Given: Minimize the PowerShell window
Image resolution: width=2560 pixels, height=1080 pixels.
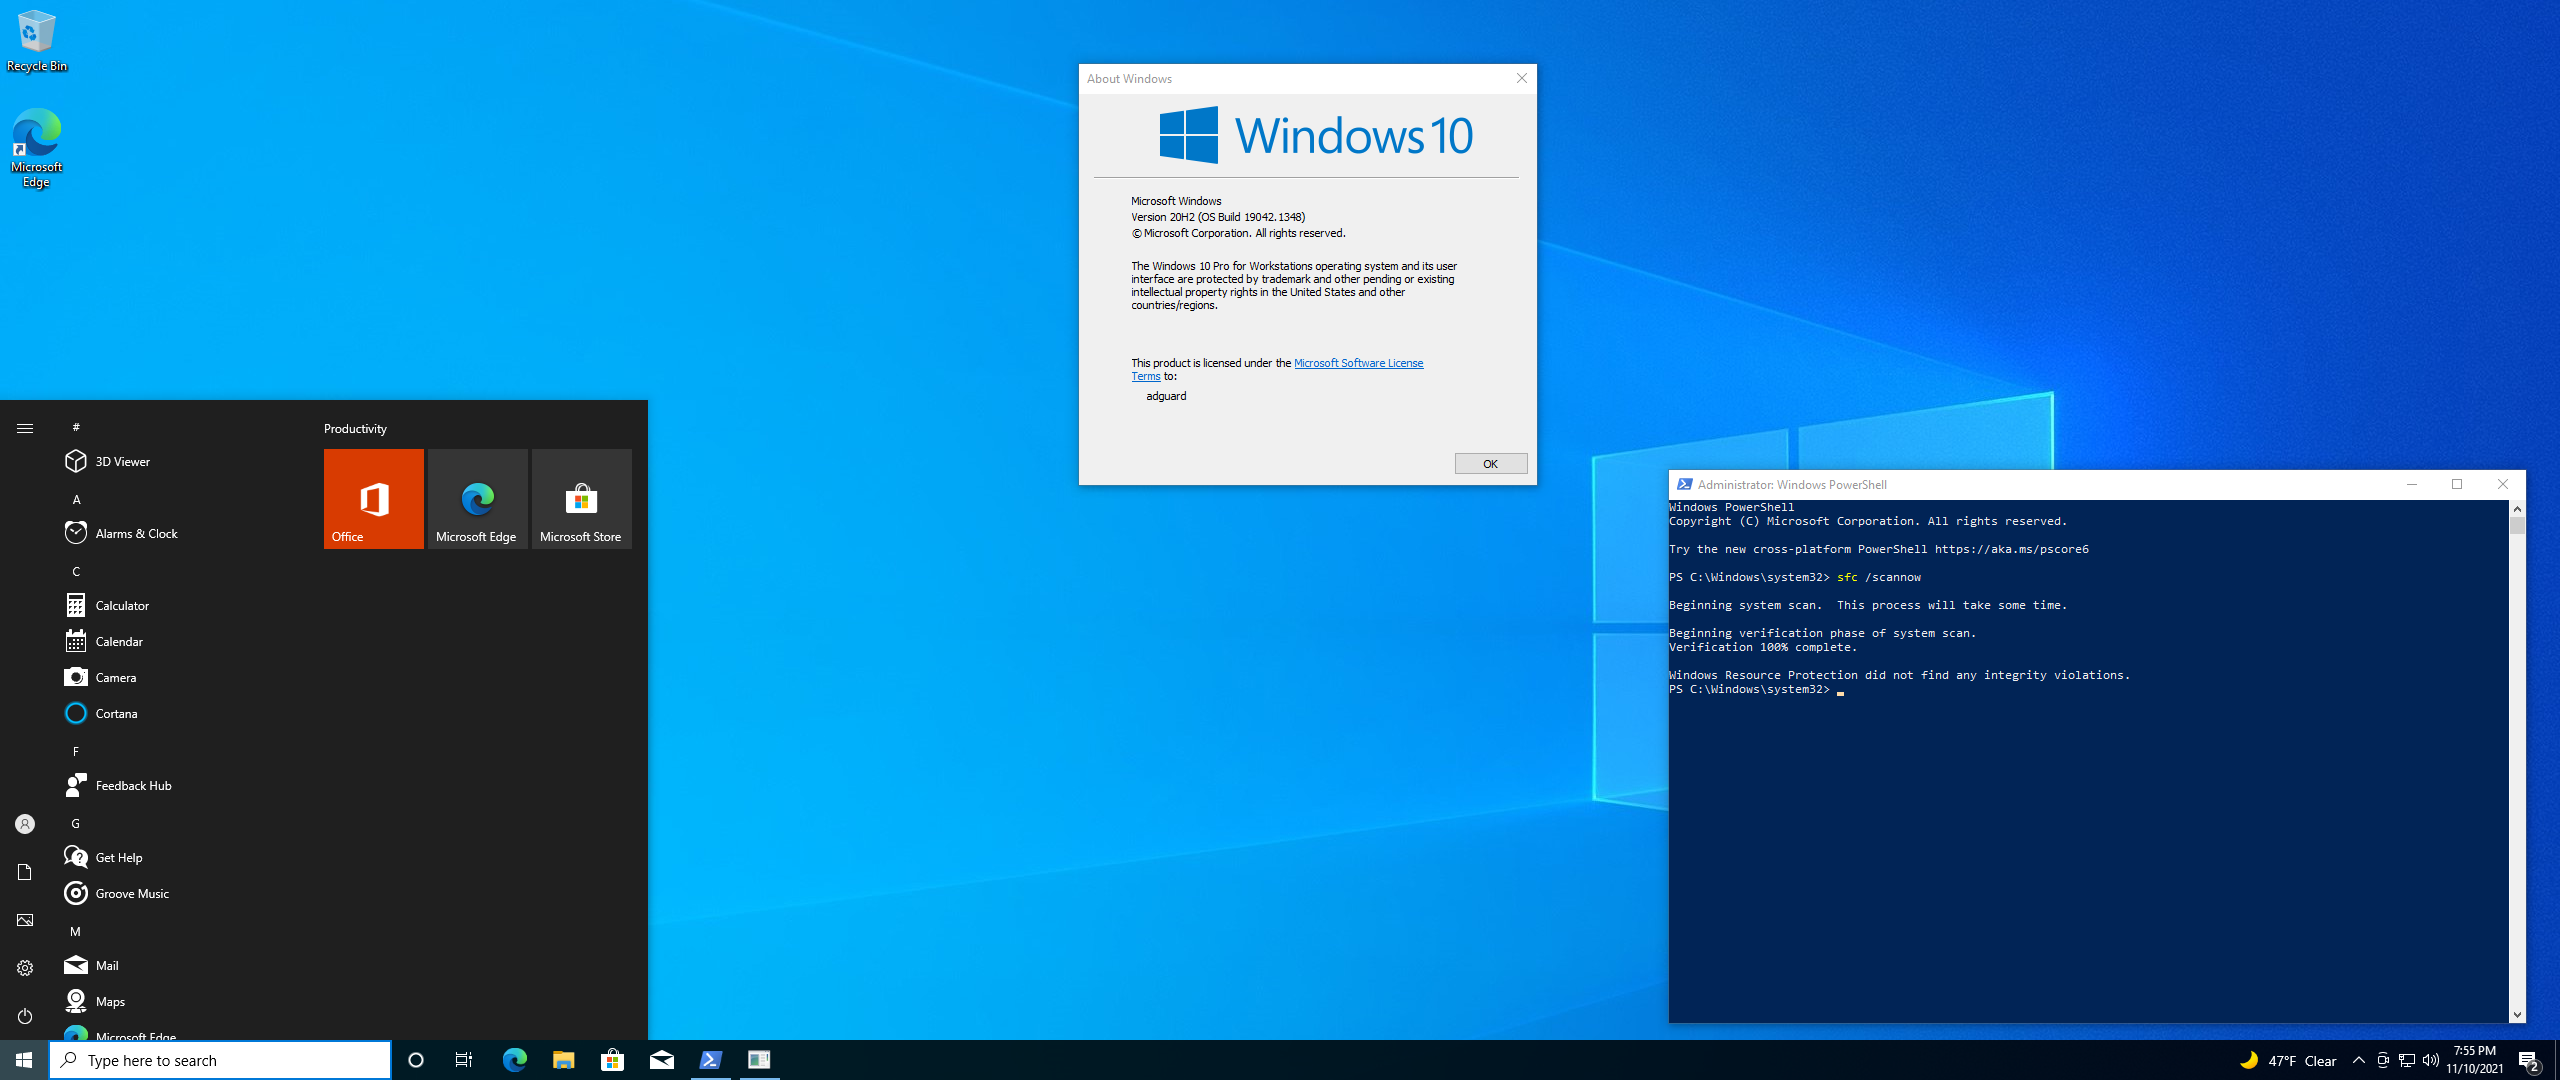Looking at the screenshot, I should [2411, 484].
